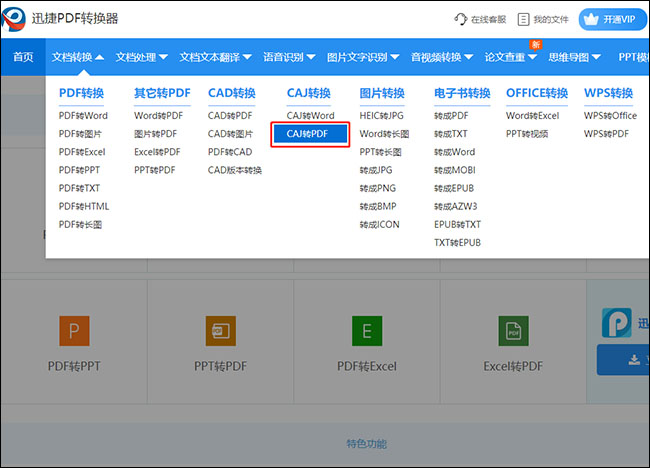Image resolution: width=650 pixels, height=468 pixels.
Task: Click the blue download button
Action: [623, 360]
